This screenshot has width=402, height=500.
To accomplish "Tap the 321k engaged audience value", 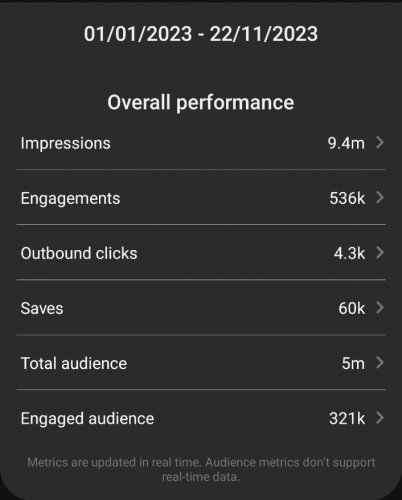I will (347, 418).
